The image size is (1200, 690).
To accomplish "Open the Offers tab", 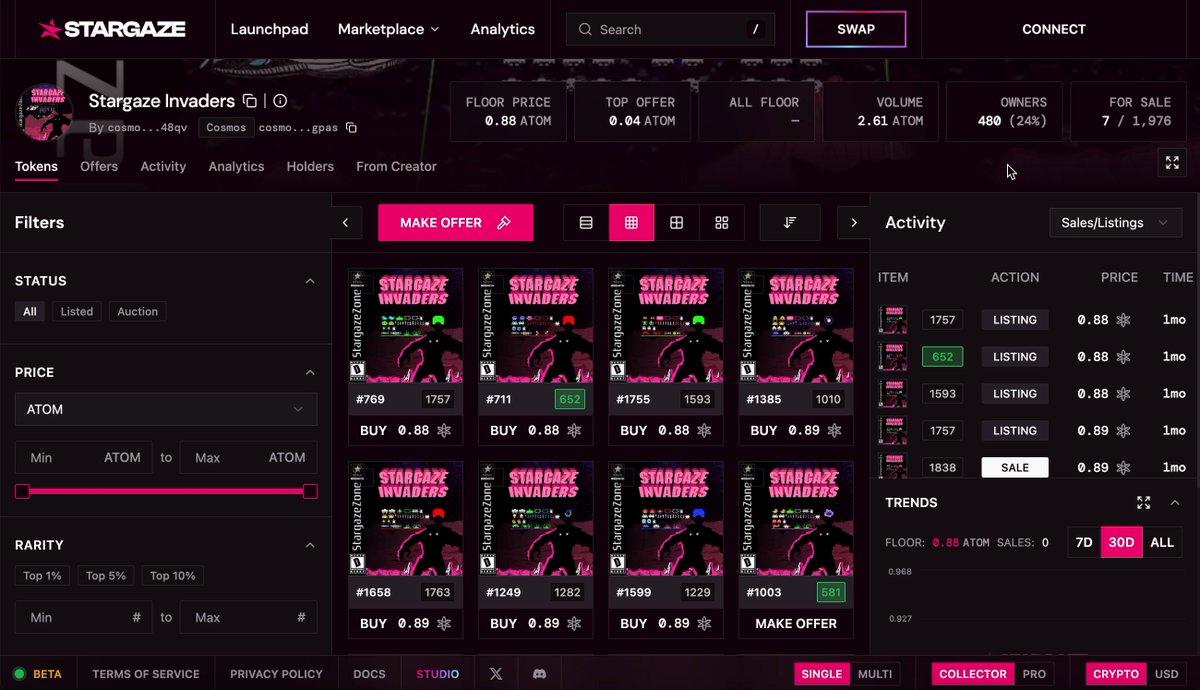I will point(99,167).
